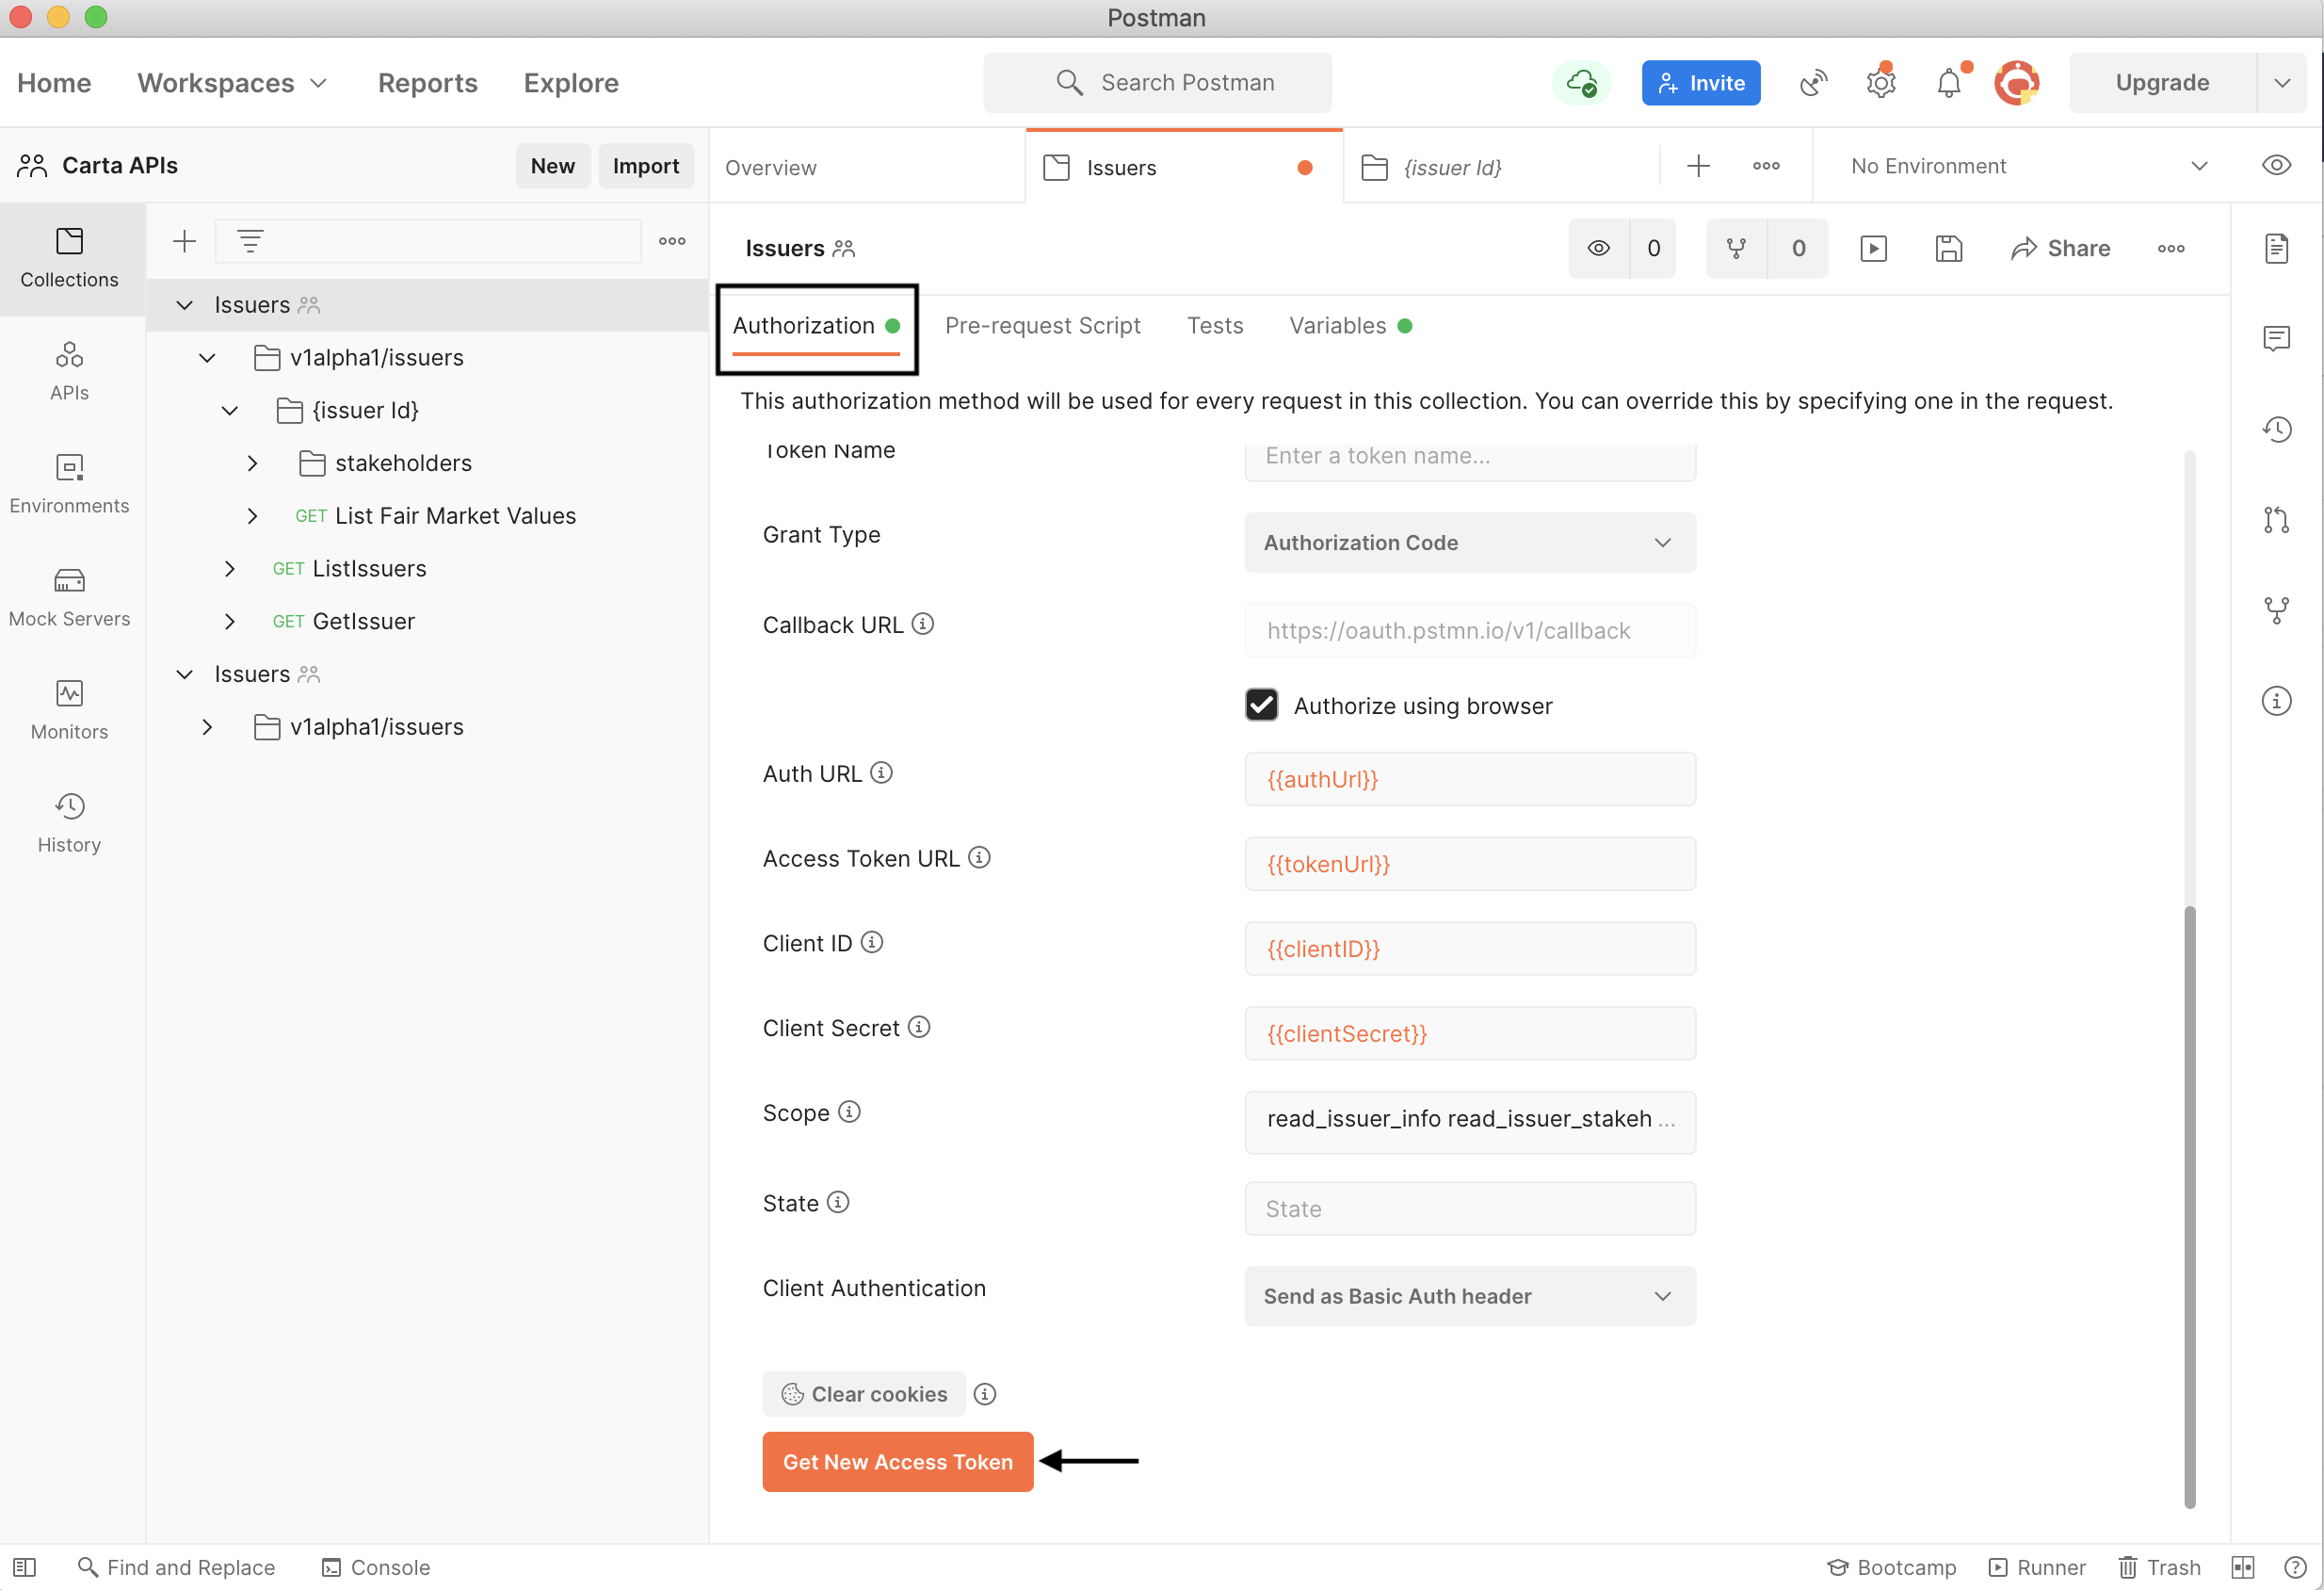Click the Share button
The height and width of the screenshot is (1590, 2324).
[2060, 249]
